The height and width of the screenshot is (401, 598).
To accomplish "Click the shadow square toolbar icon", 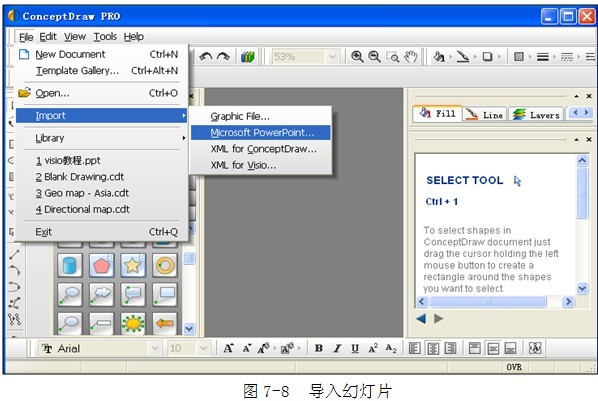I will (487, 57).
